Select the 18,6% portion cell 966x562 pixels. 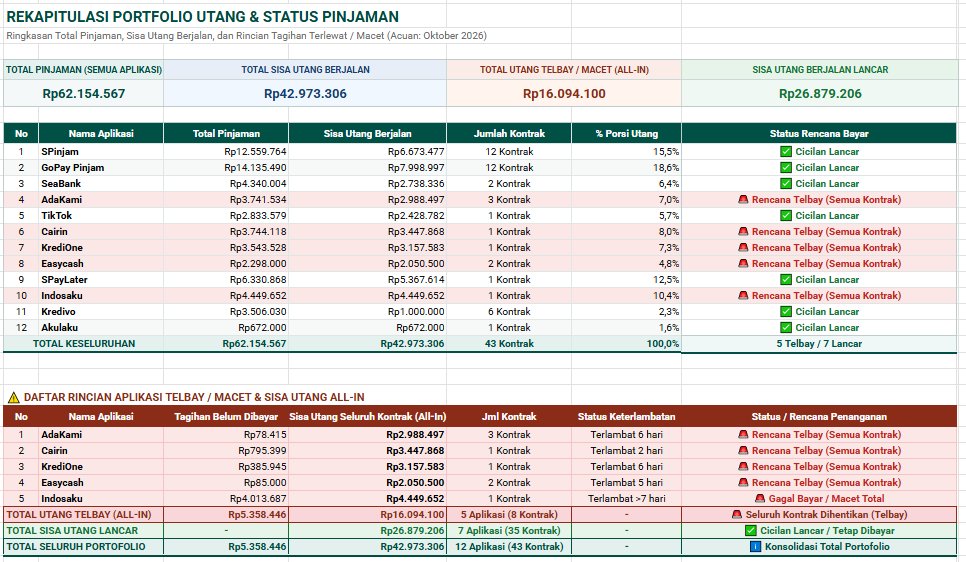(x=627, y=168)
